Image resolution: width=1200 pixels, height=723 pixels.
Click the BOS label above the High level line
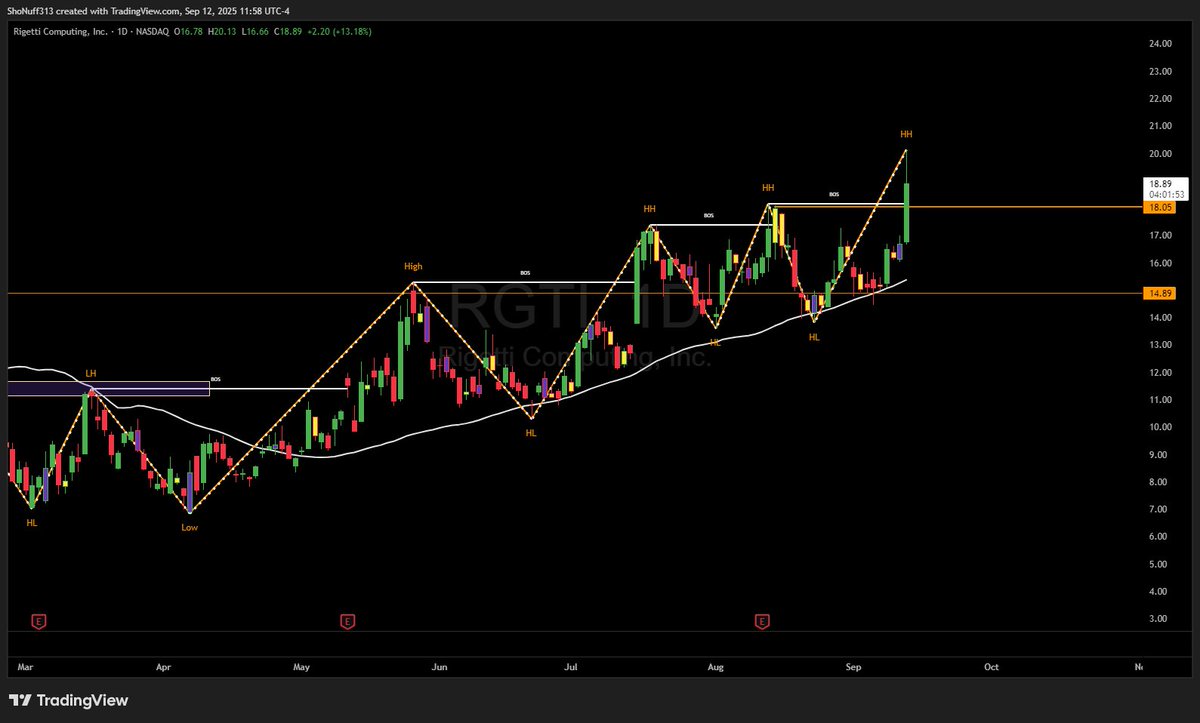click(x=525, y=273)
